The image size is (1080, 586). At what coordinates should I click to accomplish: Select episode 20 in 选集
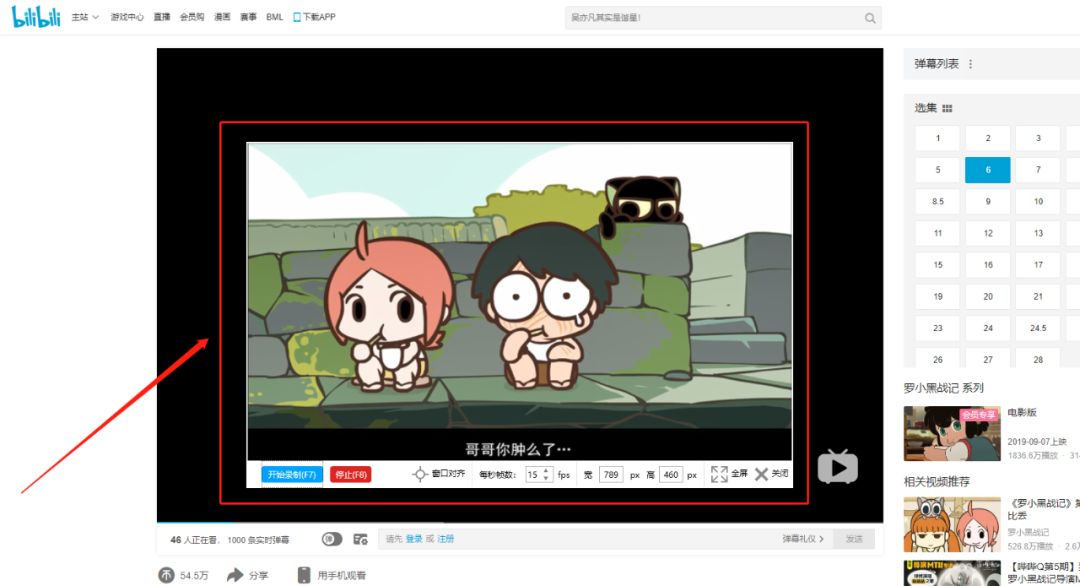[x=988, y=297]
